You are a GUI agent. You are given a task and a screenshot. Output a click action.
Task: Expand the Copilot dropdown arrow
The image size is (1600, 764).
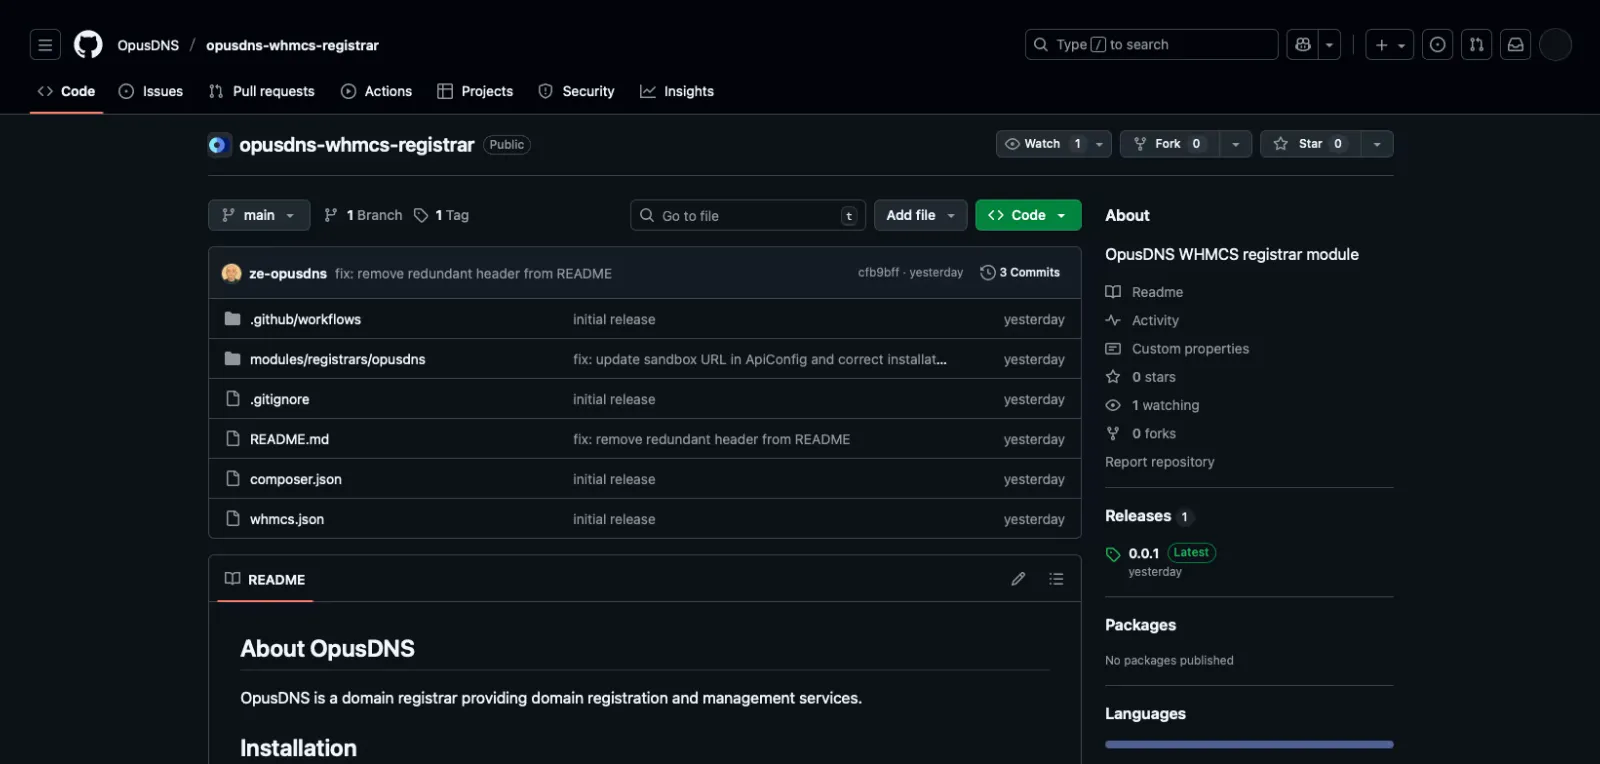pyautogui.click(x=1329, y=45)
